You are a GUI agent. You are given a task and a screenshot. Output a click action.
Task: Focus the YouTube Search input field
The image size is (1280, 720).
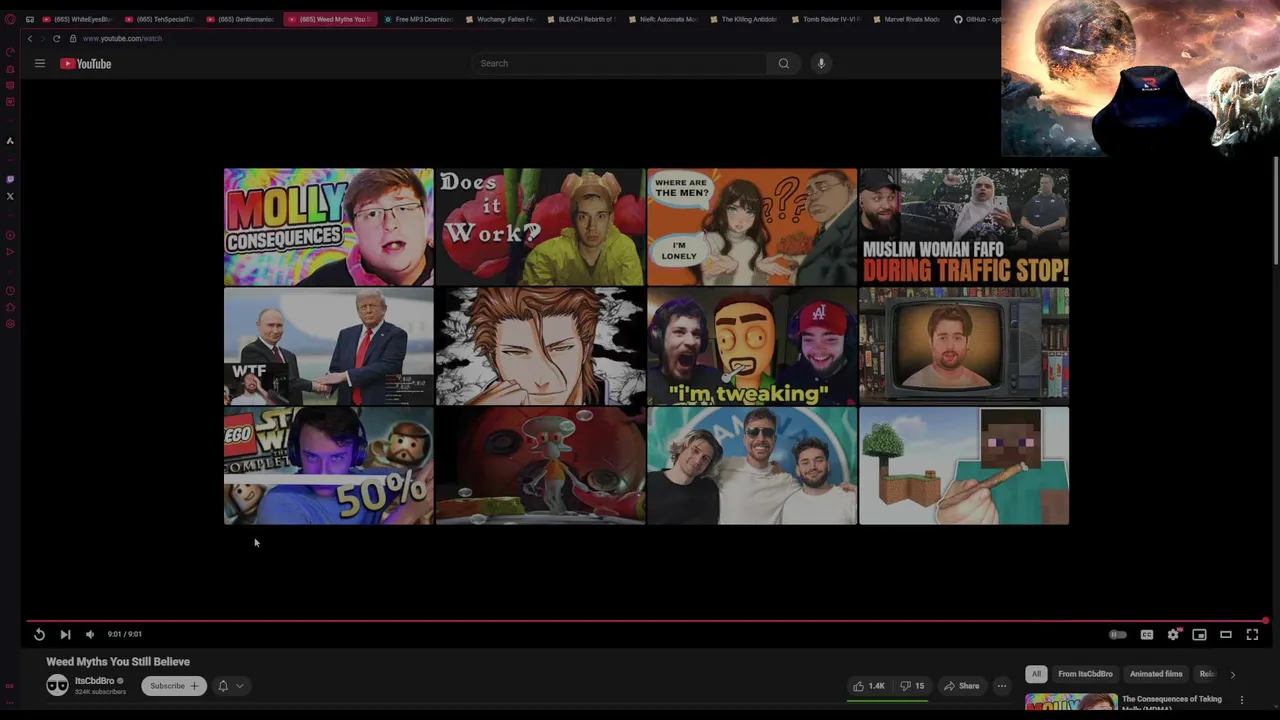pyautogui.click(x=620, y=63)
